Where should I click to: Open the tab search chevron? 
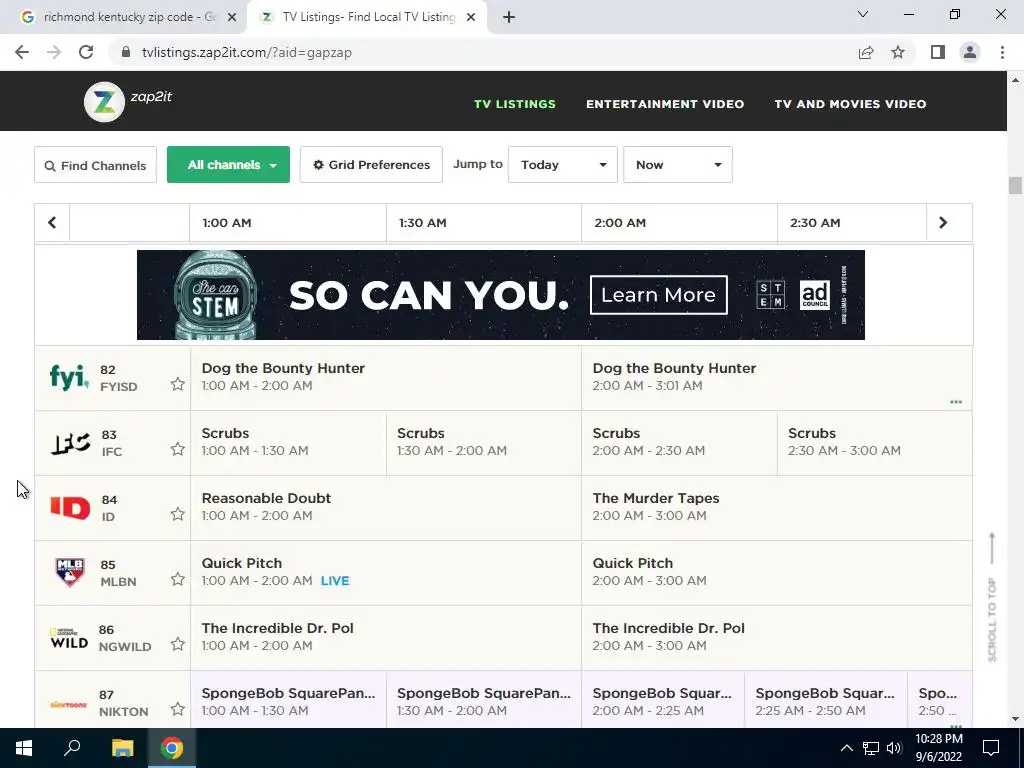[863, 14]
